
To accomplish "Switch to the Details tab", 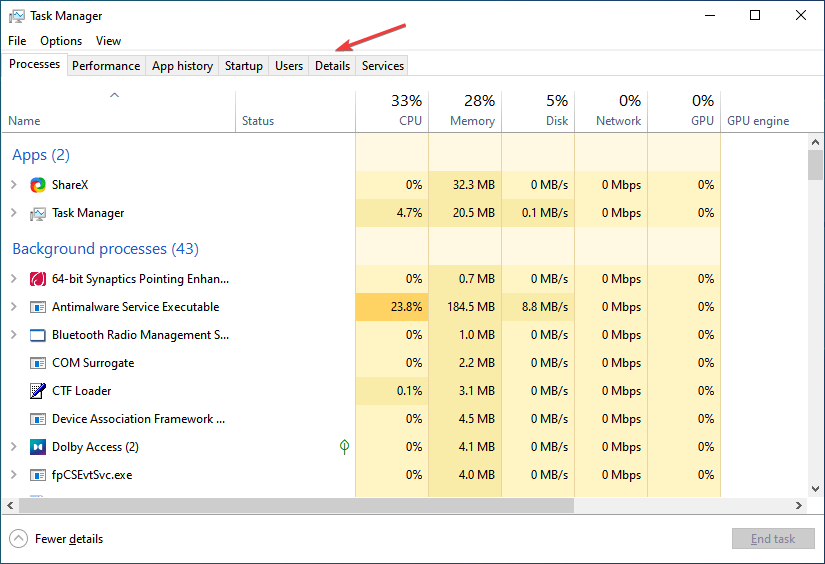I will point(333,66).
